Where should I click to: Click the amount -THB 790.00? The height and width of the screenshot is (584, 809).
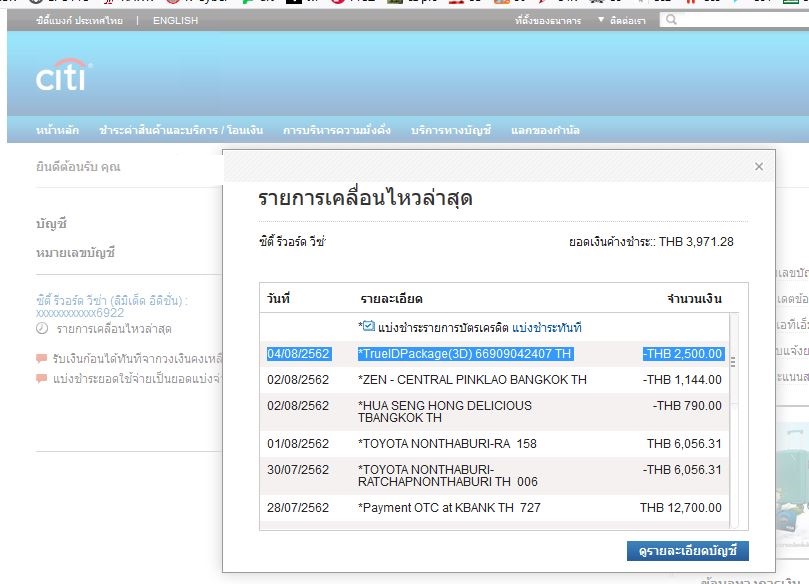(687, 405)
